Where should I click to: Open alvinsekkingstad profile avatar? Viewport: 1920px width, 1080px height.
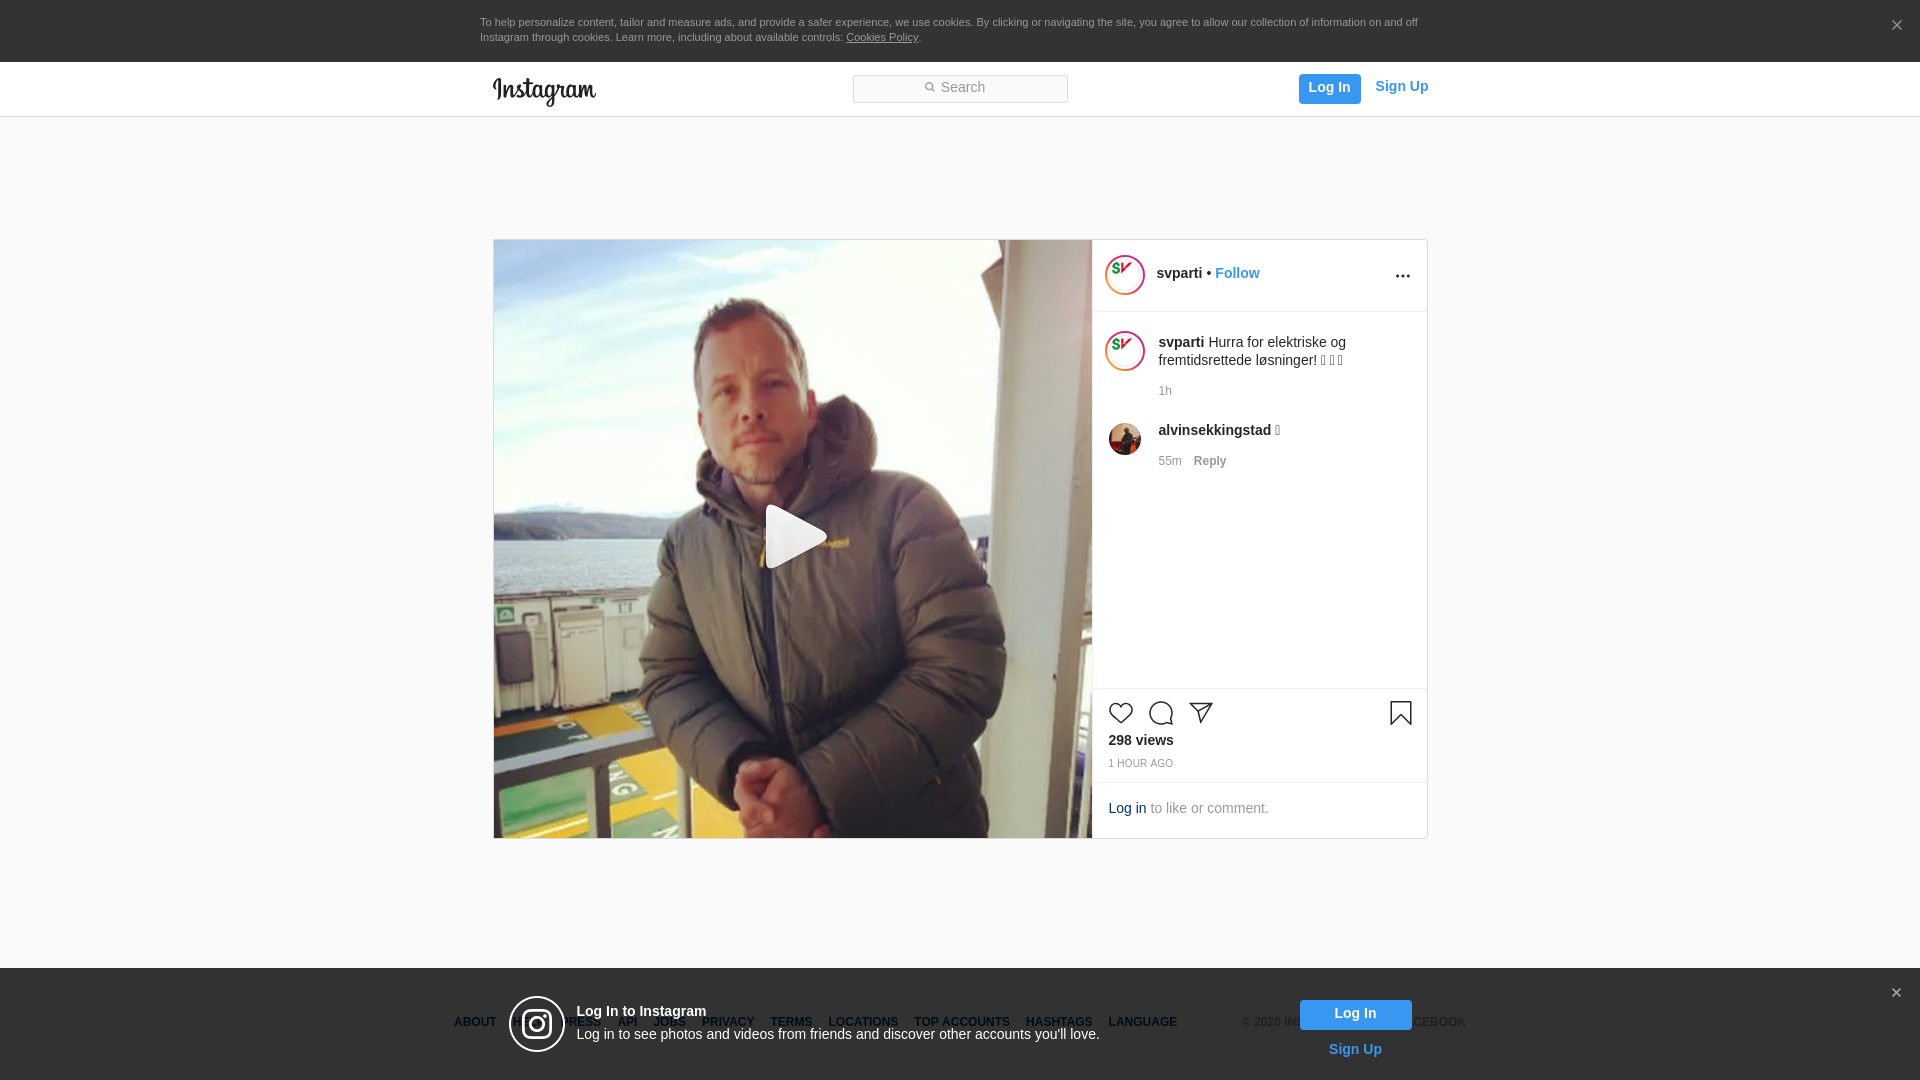click(x=1125, y=439)
